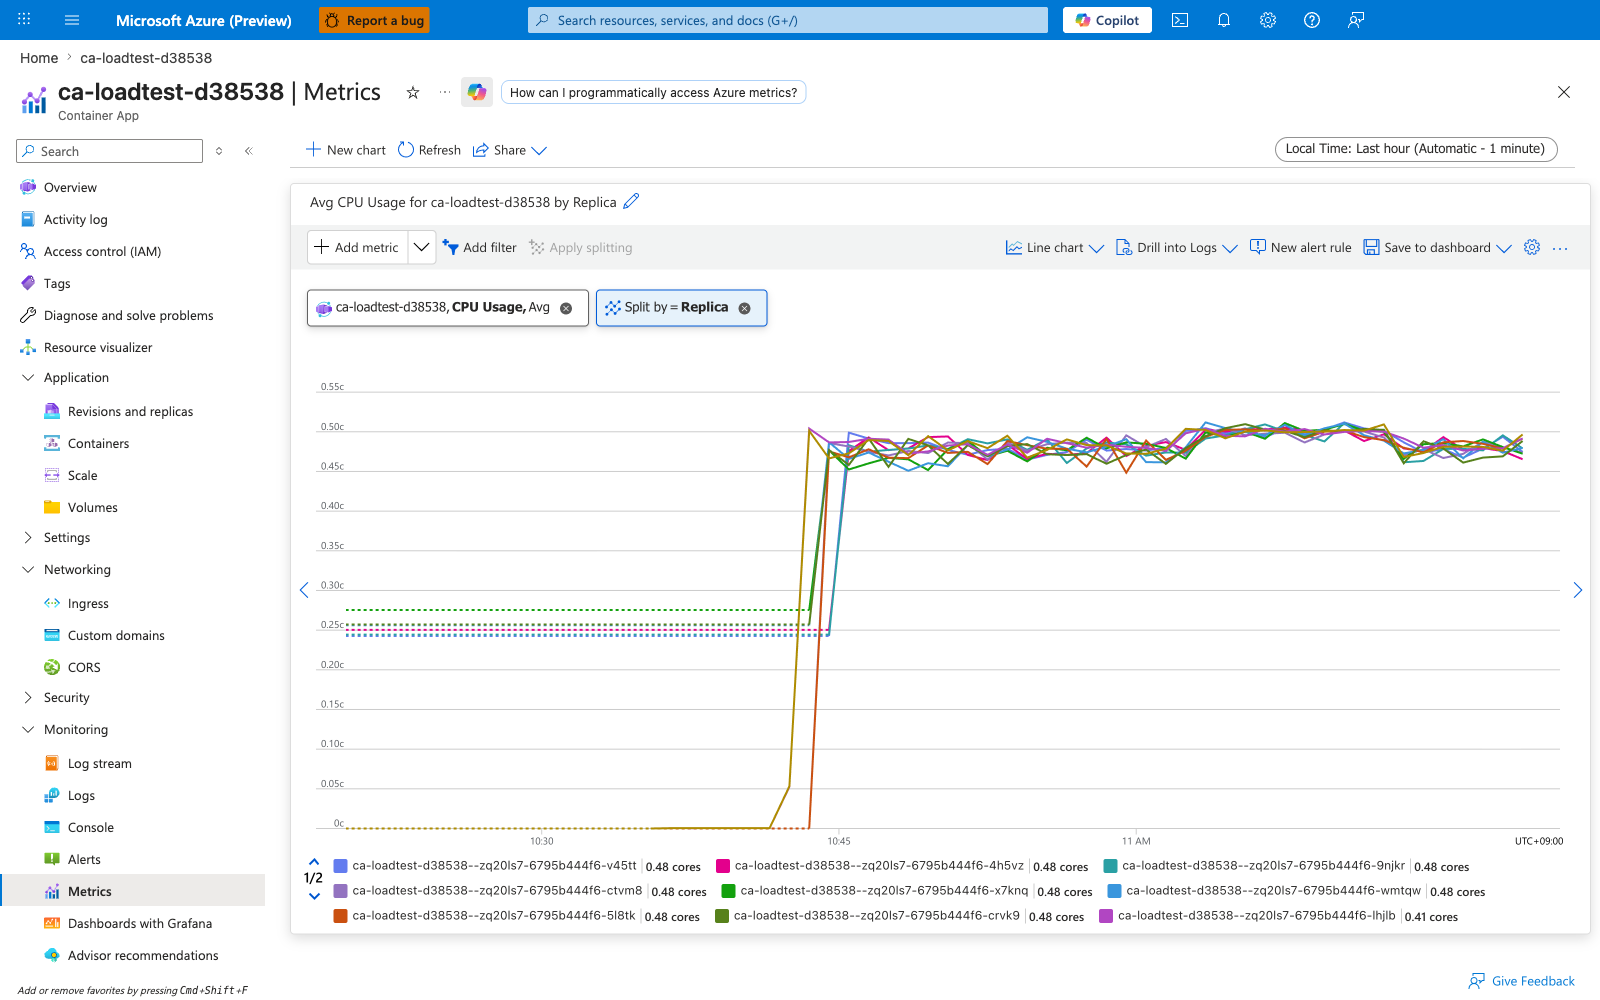Image resolution: width=1600 pixels, height=1000 pixels.
Task: Expand the Security section
Action: tap(28, 698)
